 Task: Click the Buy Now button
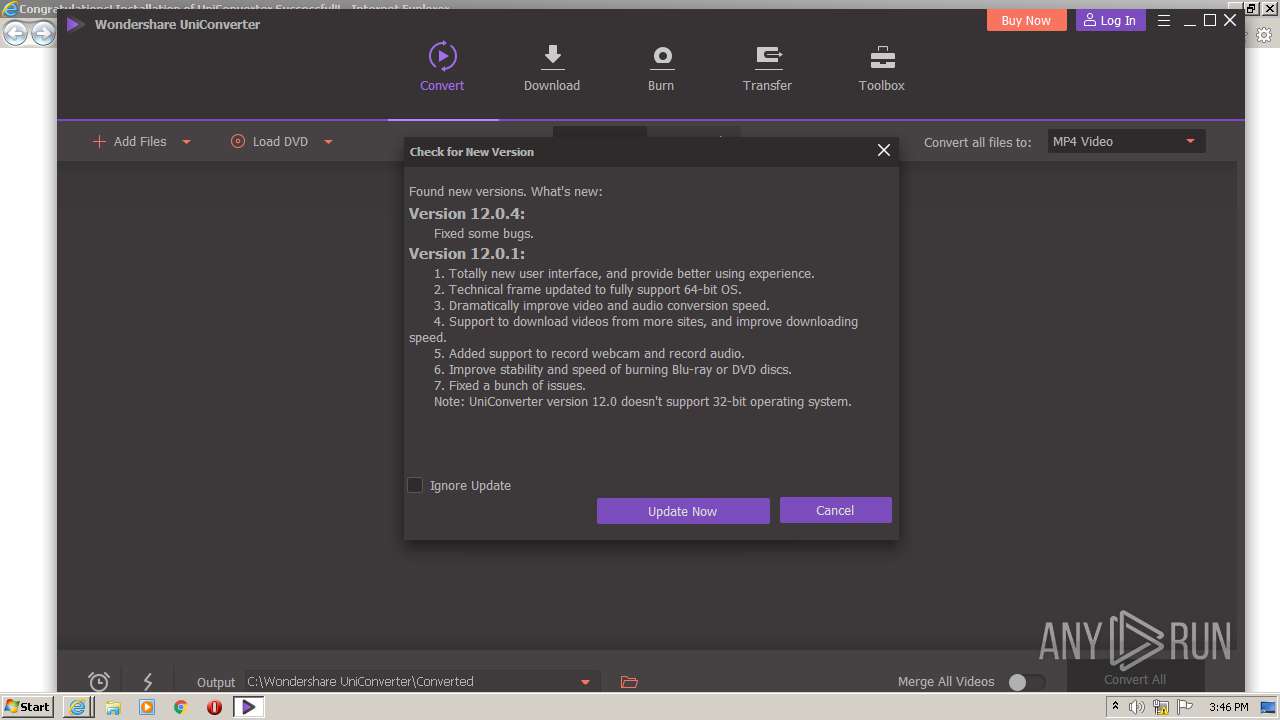[1026, 20]
